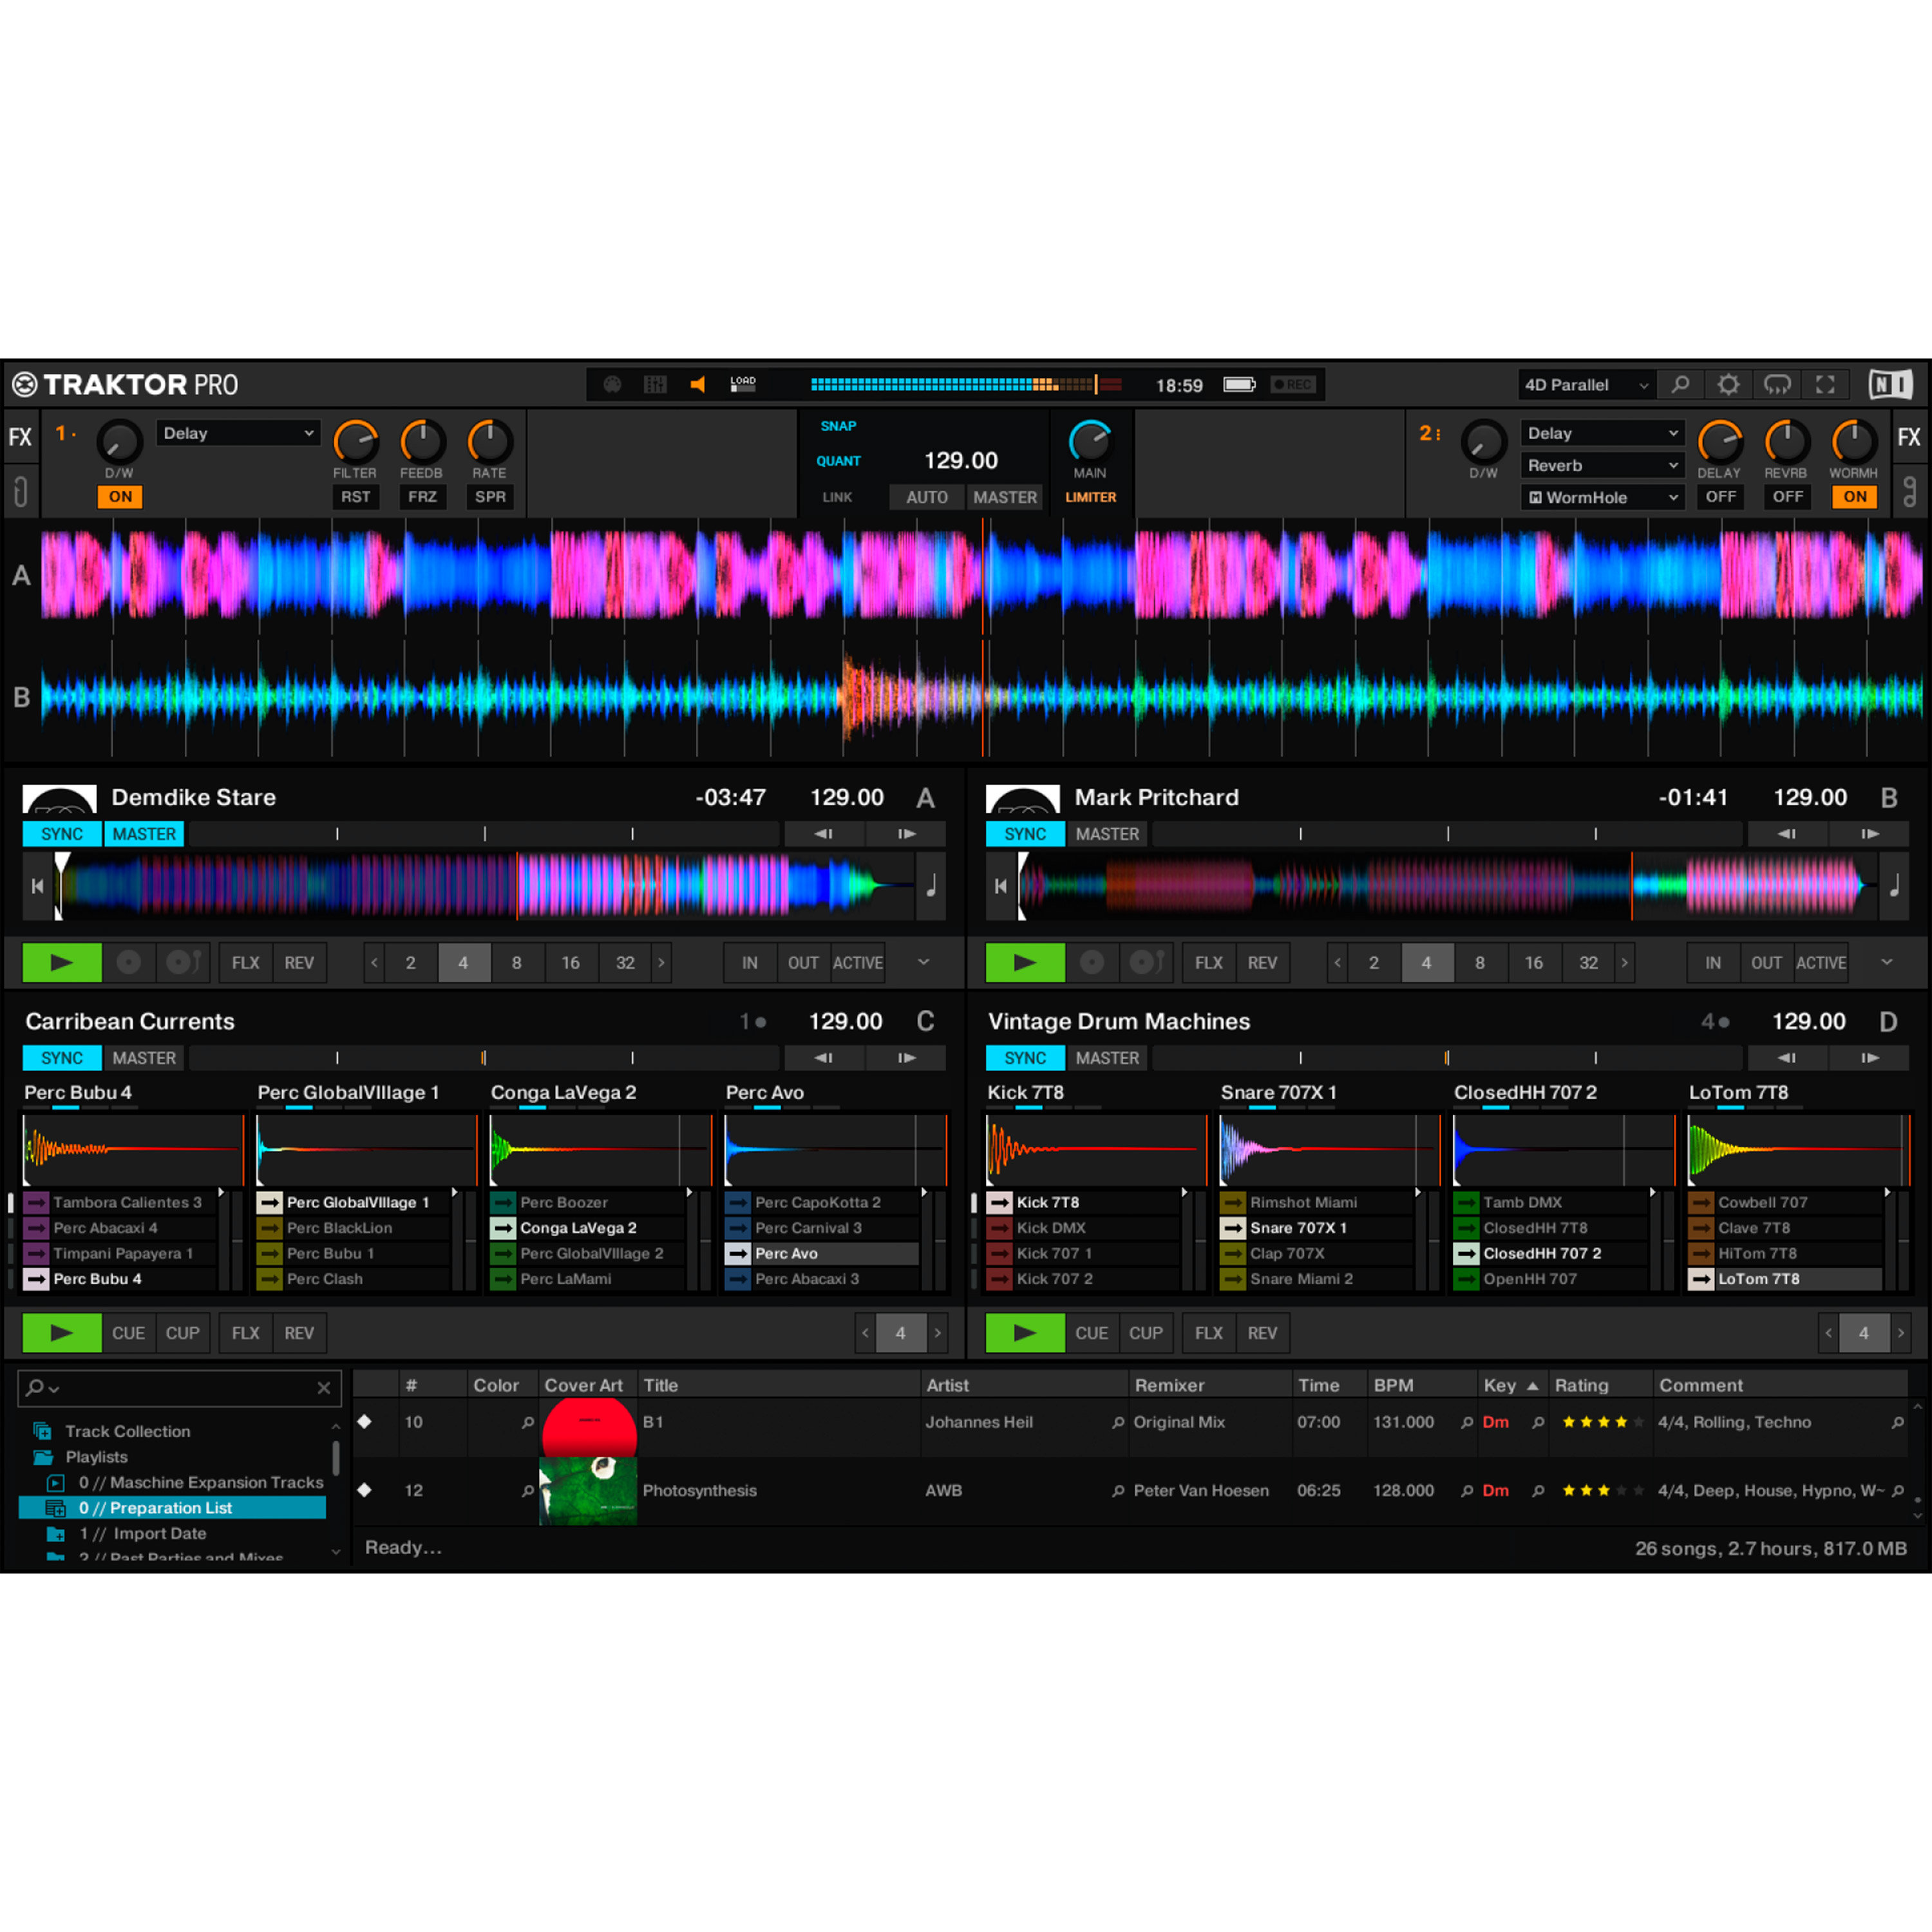Expand Deck A advanced panel chevron
Viewport: 1932px width, 1932px height.
click(x=923, y=962)
